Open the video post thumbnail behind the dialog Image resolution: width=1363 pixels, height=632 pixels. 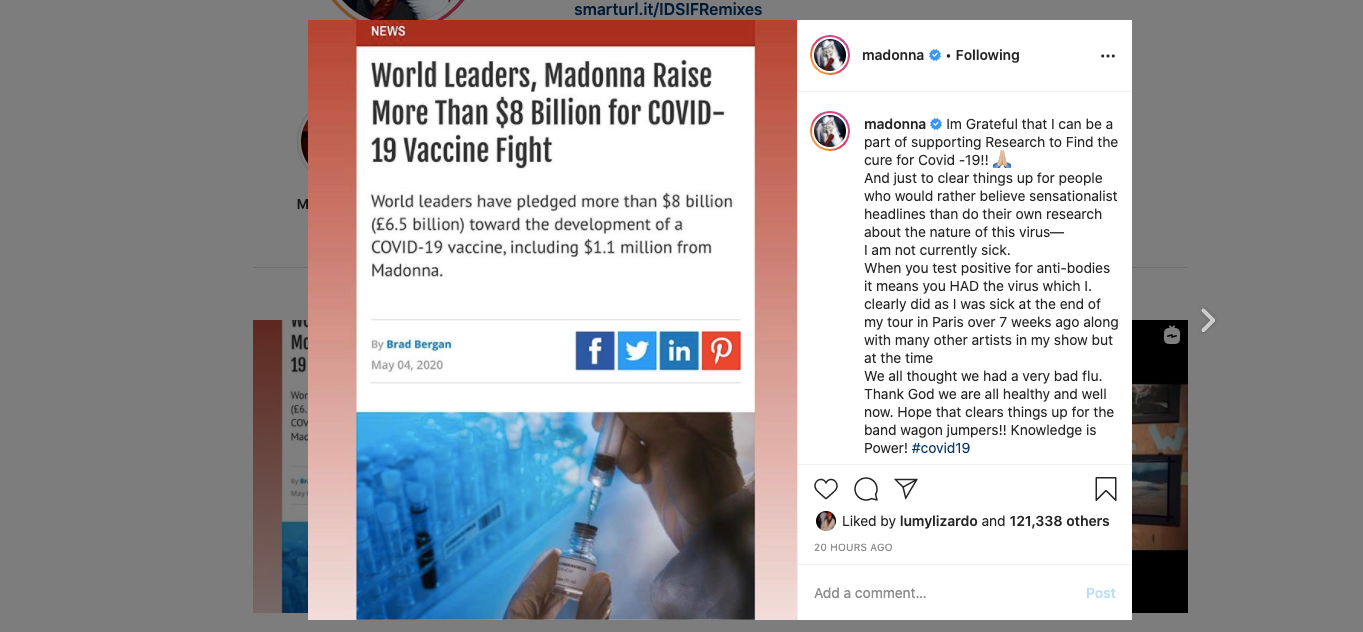pos(1160,466)
